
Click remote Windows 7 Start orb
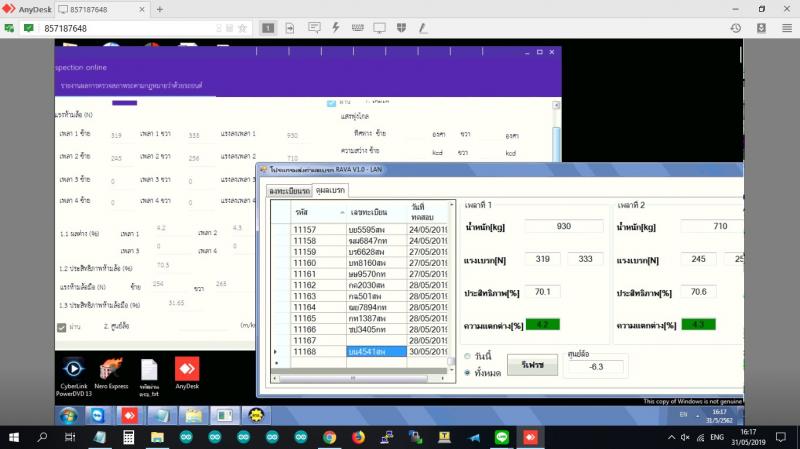pyautogui.click(x=68, y=415)
